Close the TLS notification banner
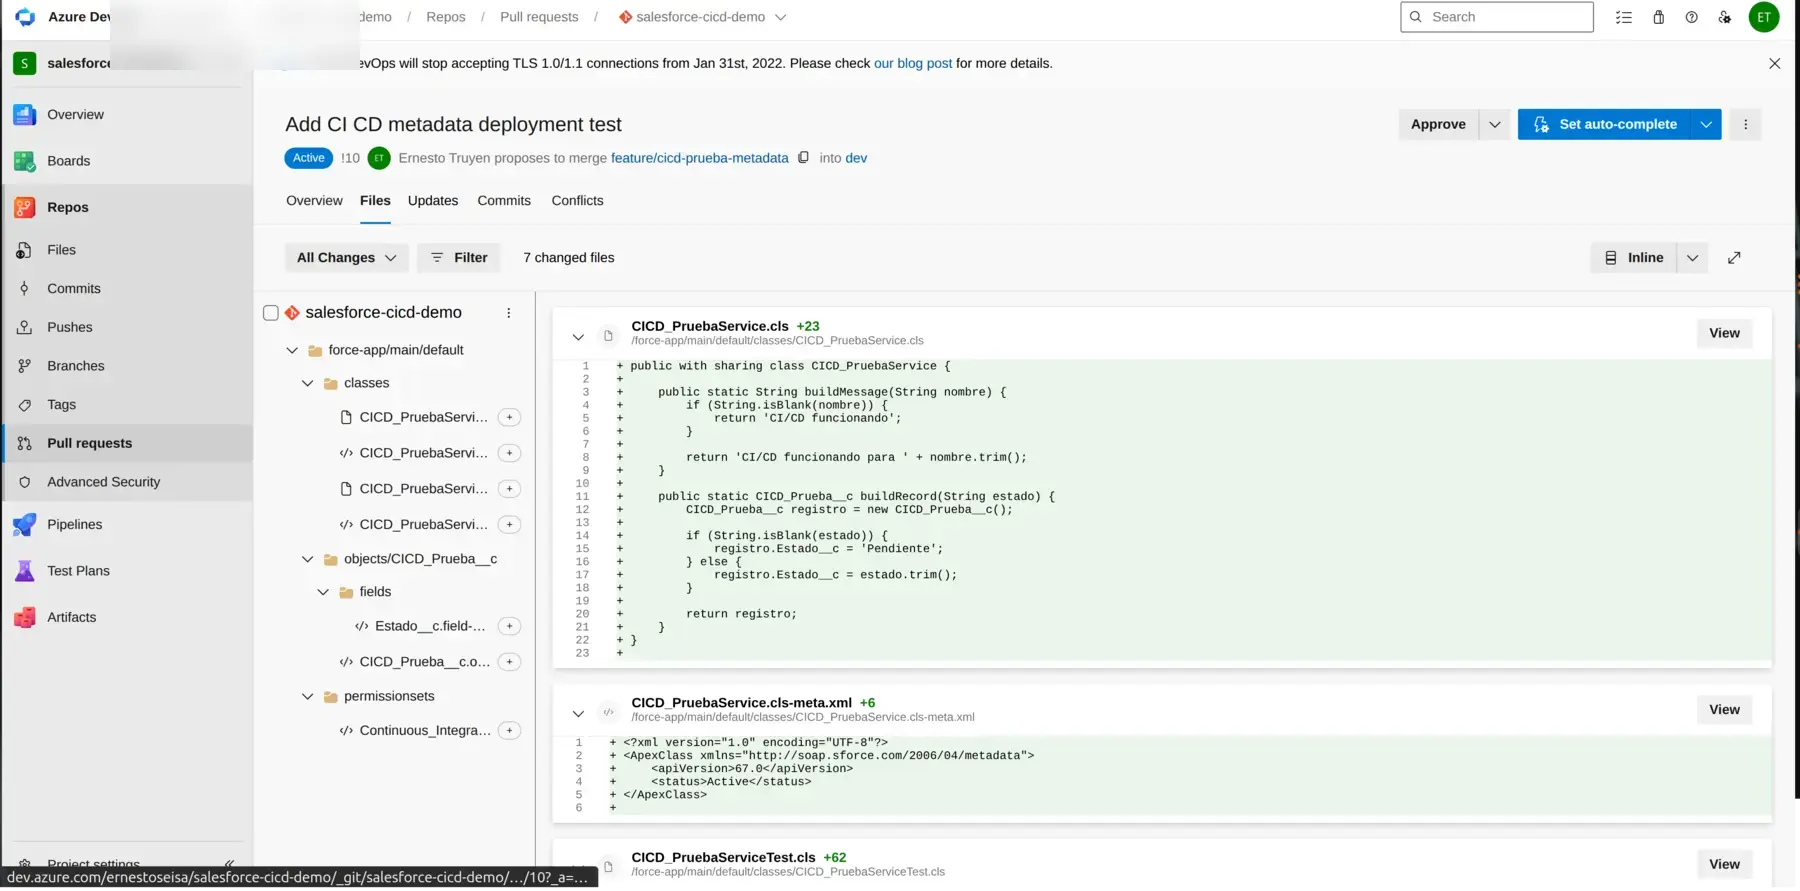This screenshot has height=891, width=1800. tap(1774, 64)
